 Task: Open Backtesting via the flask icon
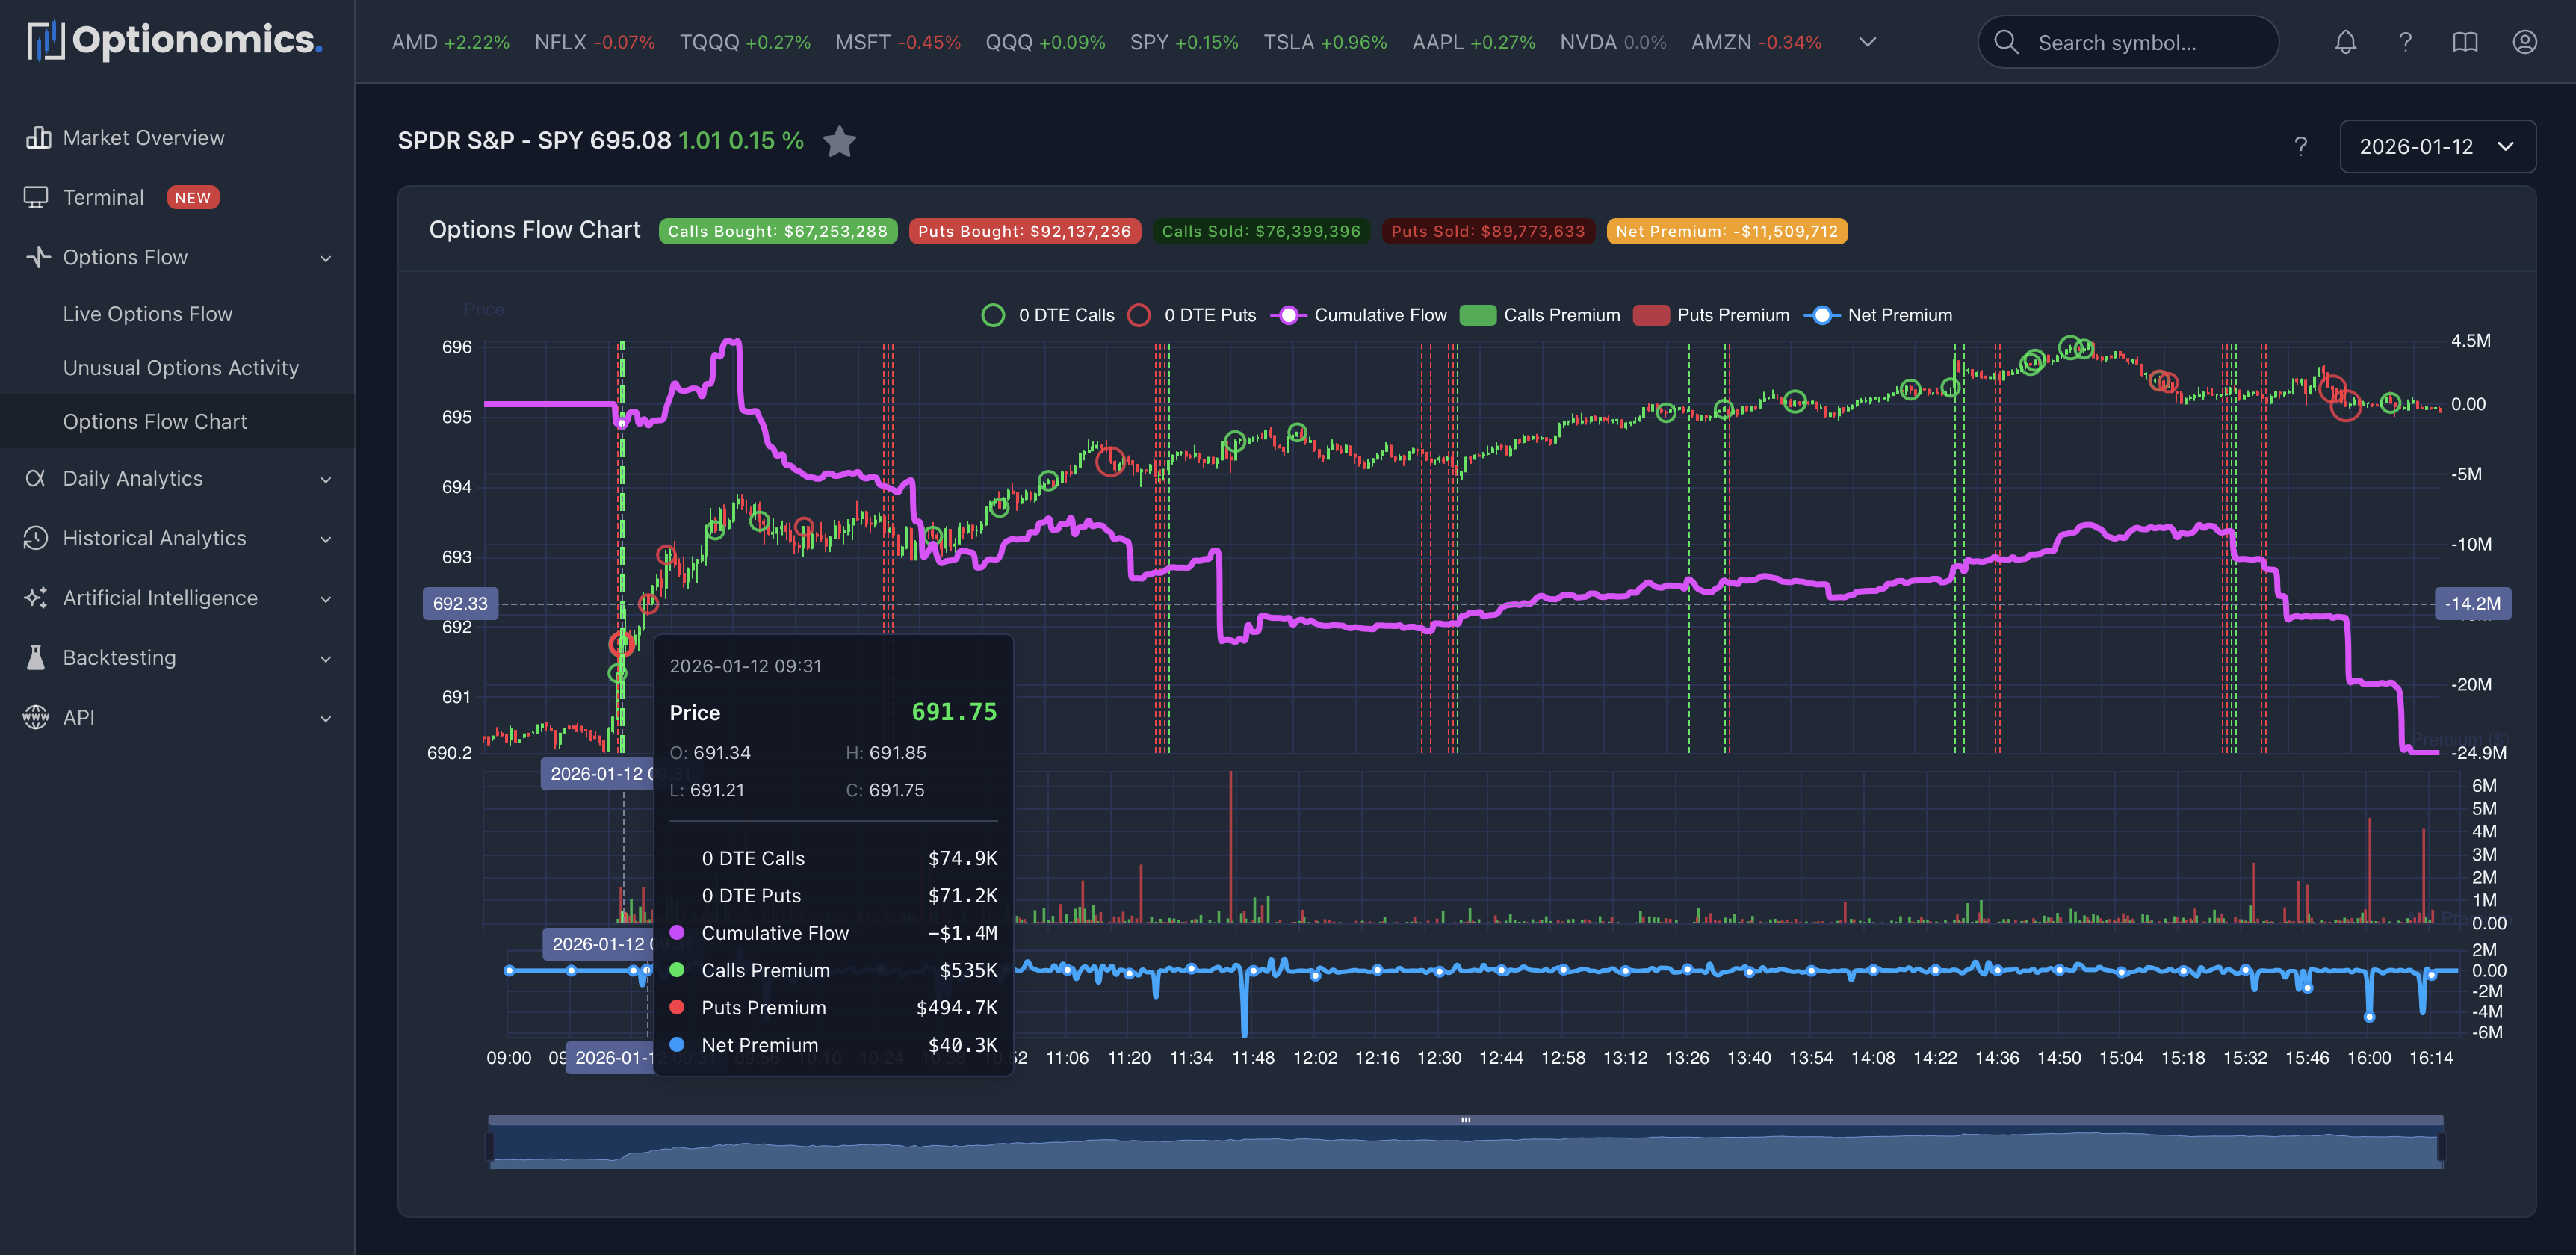click(36, 657)
